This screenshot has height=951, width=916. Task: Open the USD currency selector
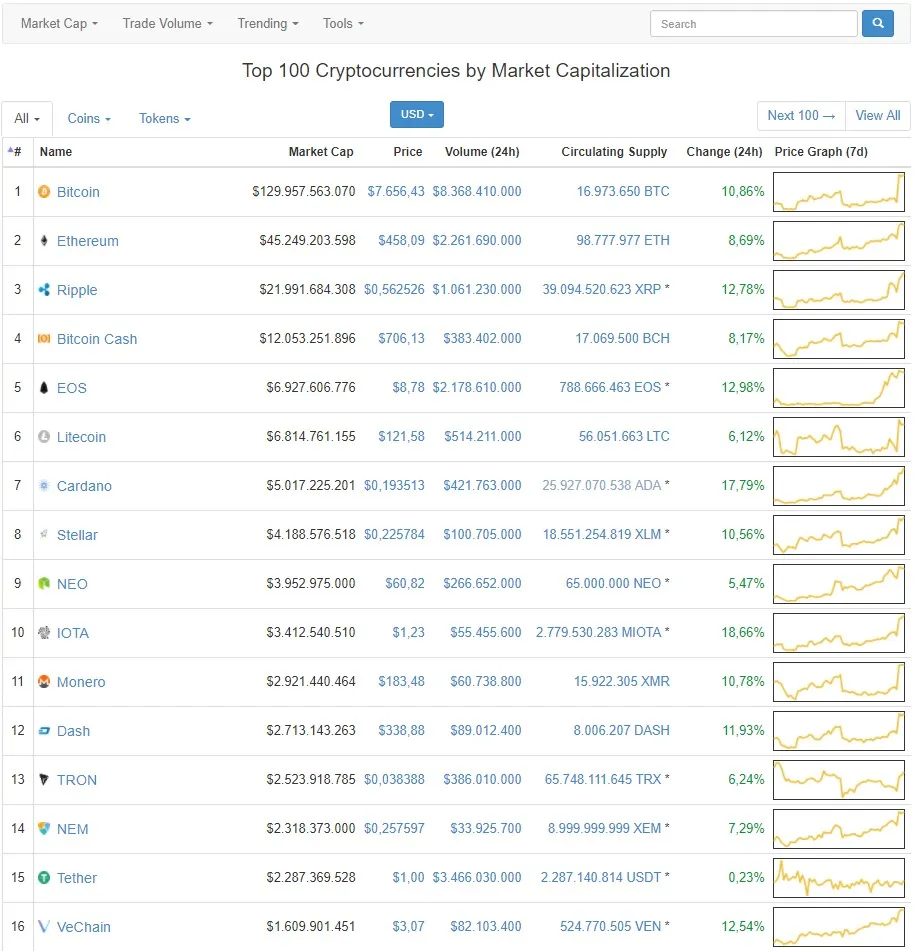point(417,115)
